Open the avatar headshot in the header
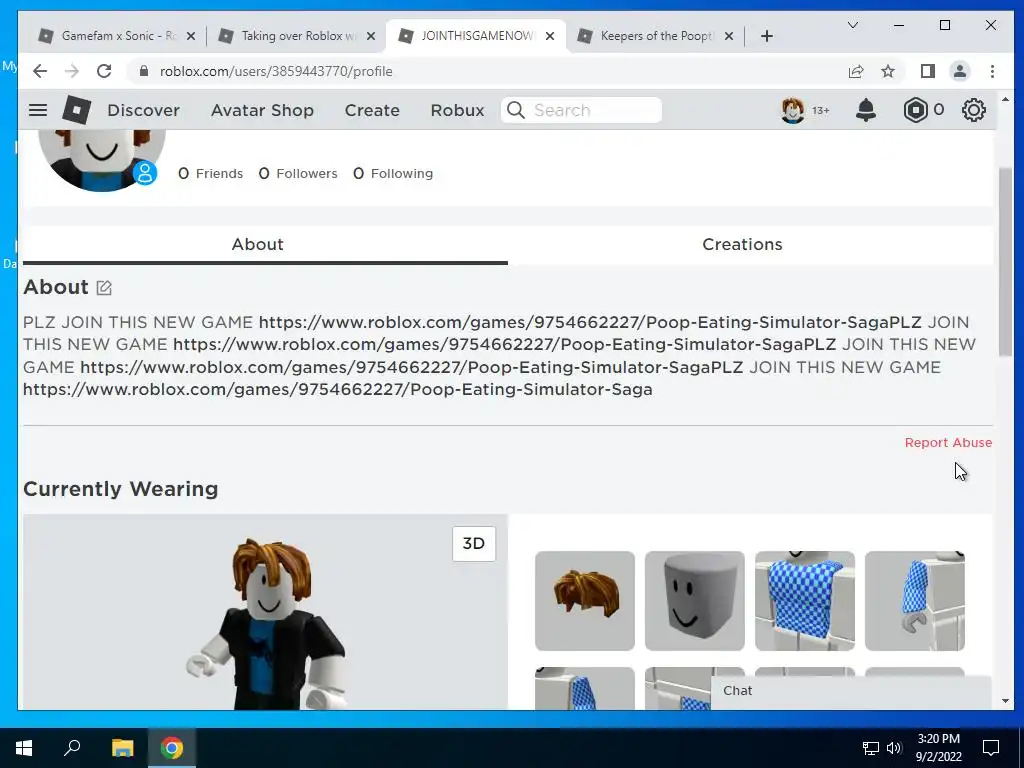The width and height of the screenshot is (1024, 768). (793, 110)
